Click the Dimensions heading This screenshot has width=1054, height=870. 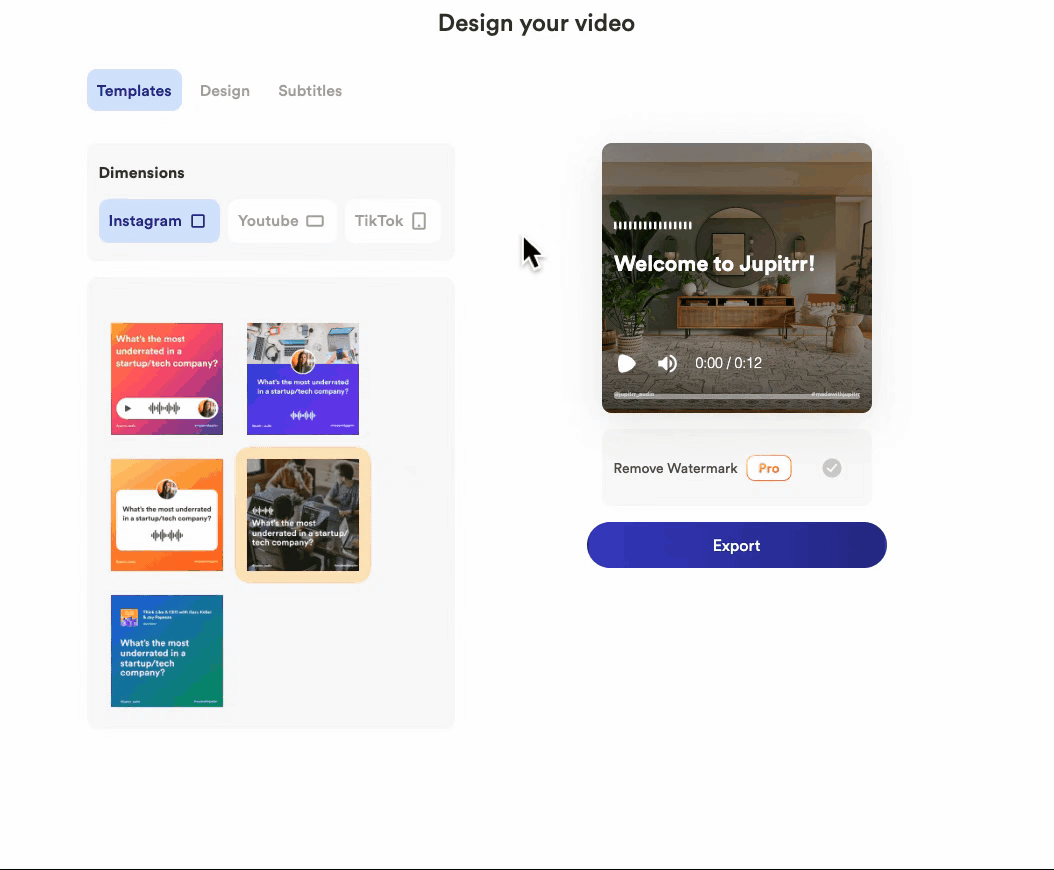click(x=141, y=173)
